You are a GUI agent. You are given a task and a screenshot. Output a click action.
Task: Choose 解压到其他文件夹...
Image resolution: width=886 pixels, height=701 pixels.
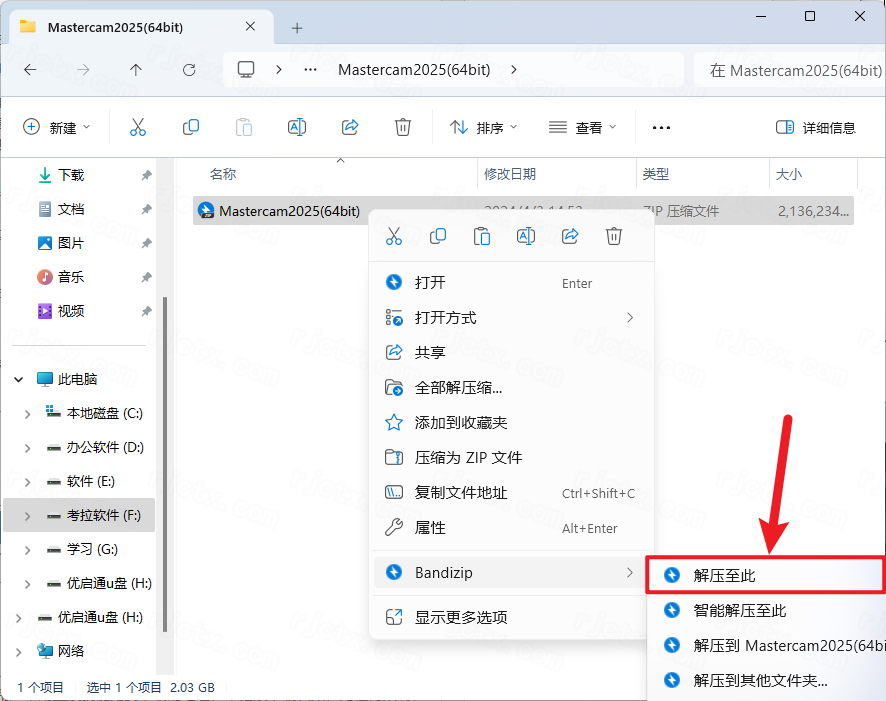coord(767,681)
